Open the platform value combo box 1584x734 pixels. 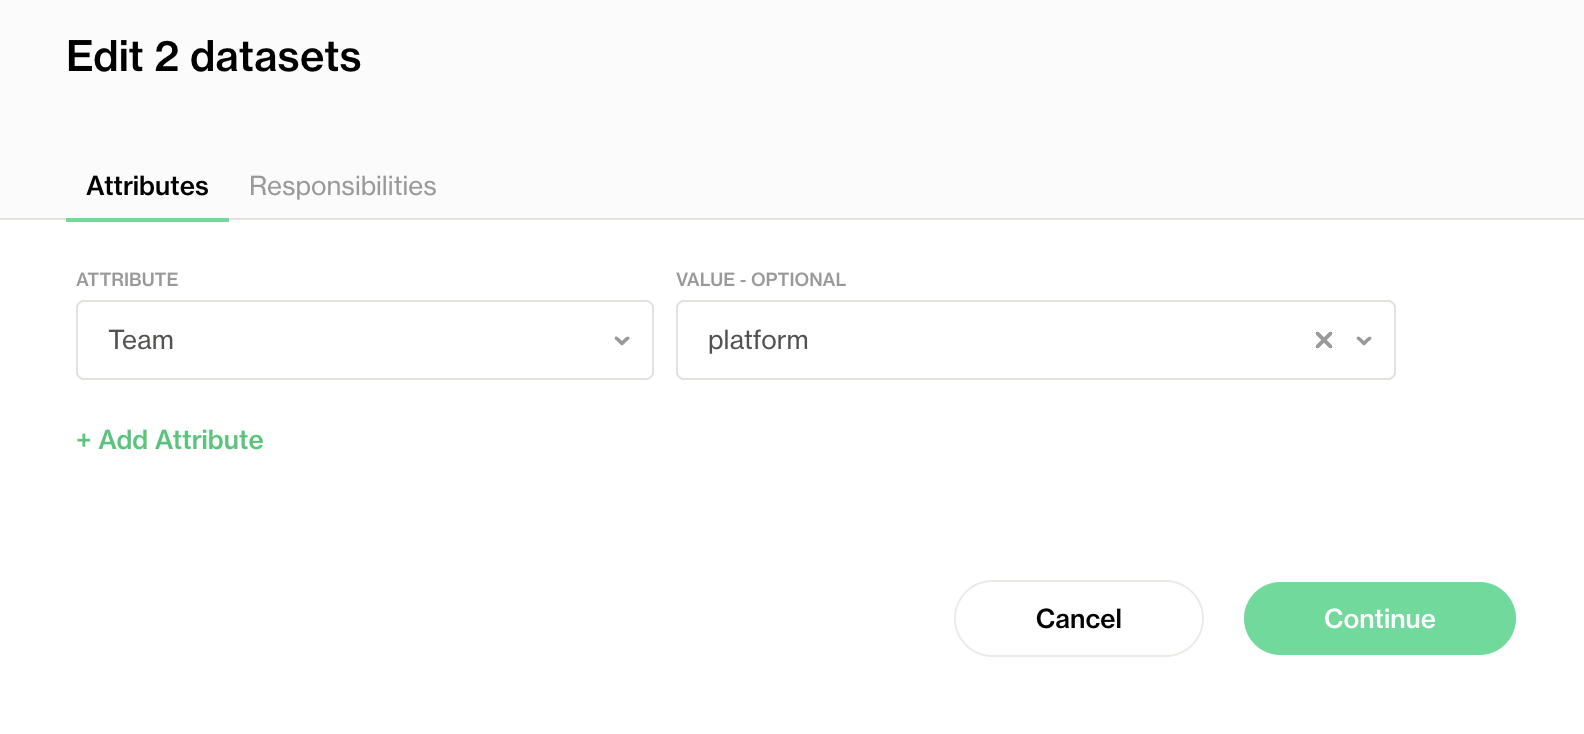coord(1036,340)
